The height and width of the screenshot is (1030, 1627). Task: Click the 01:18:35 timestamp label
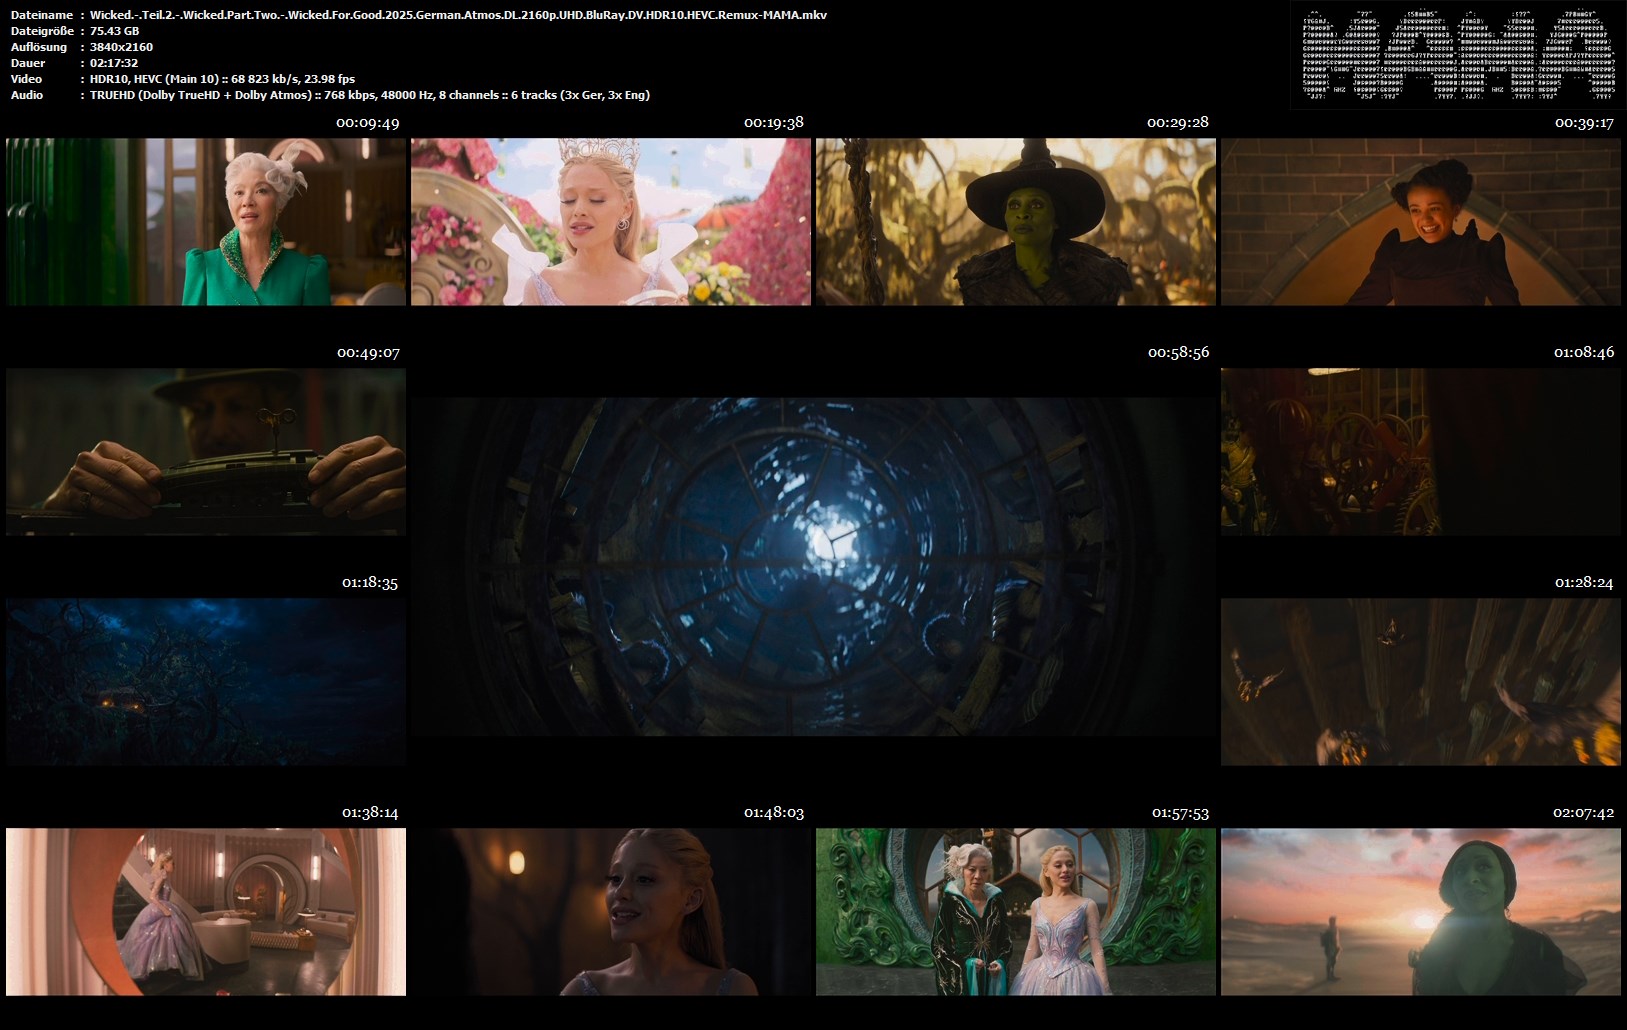(x=370, y=583)
